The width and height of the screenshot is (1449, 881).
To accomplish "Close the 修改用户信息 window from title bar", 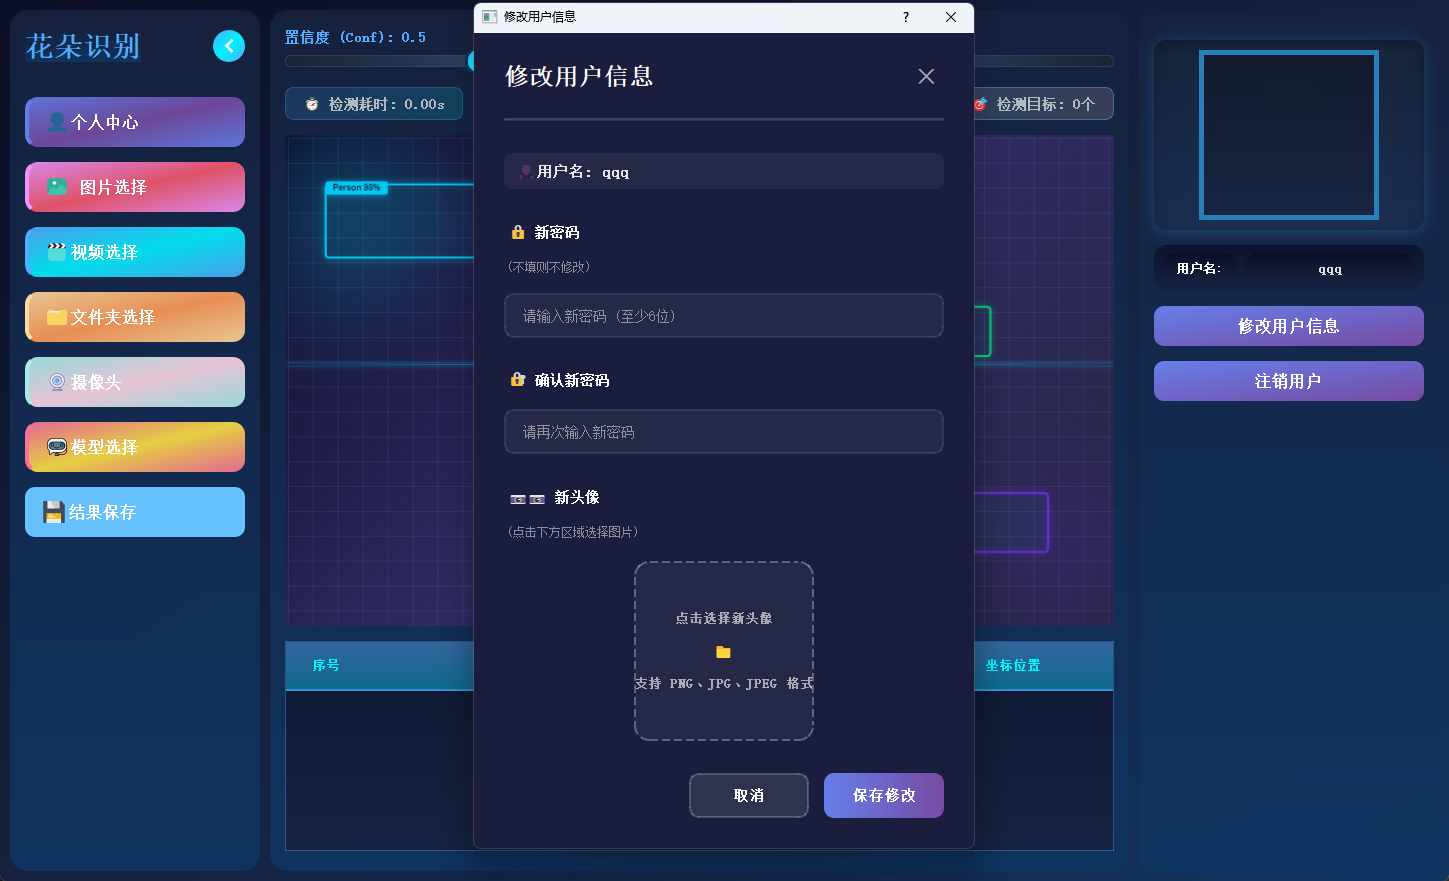I will pos(951,17).
